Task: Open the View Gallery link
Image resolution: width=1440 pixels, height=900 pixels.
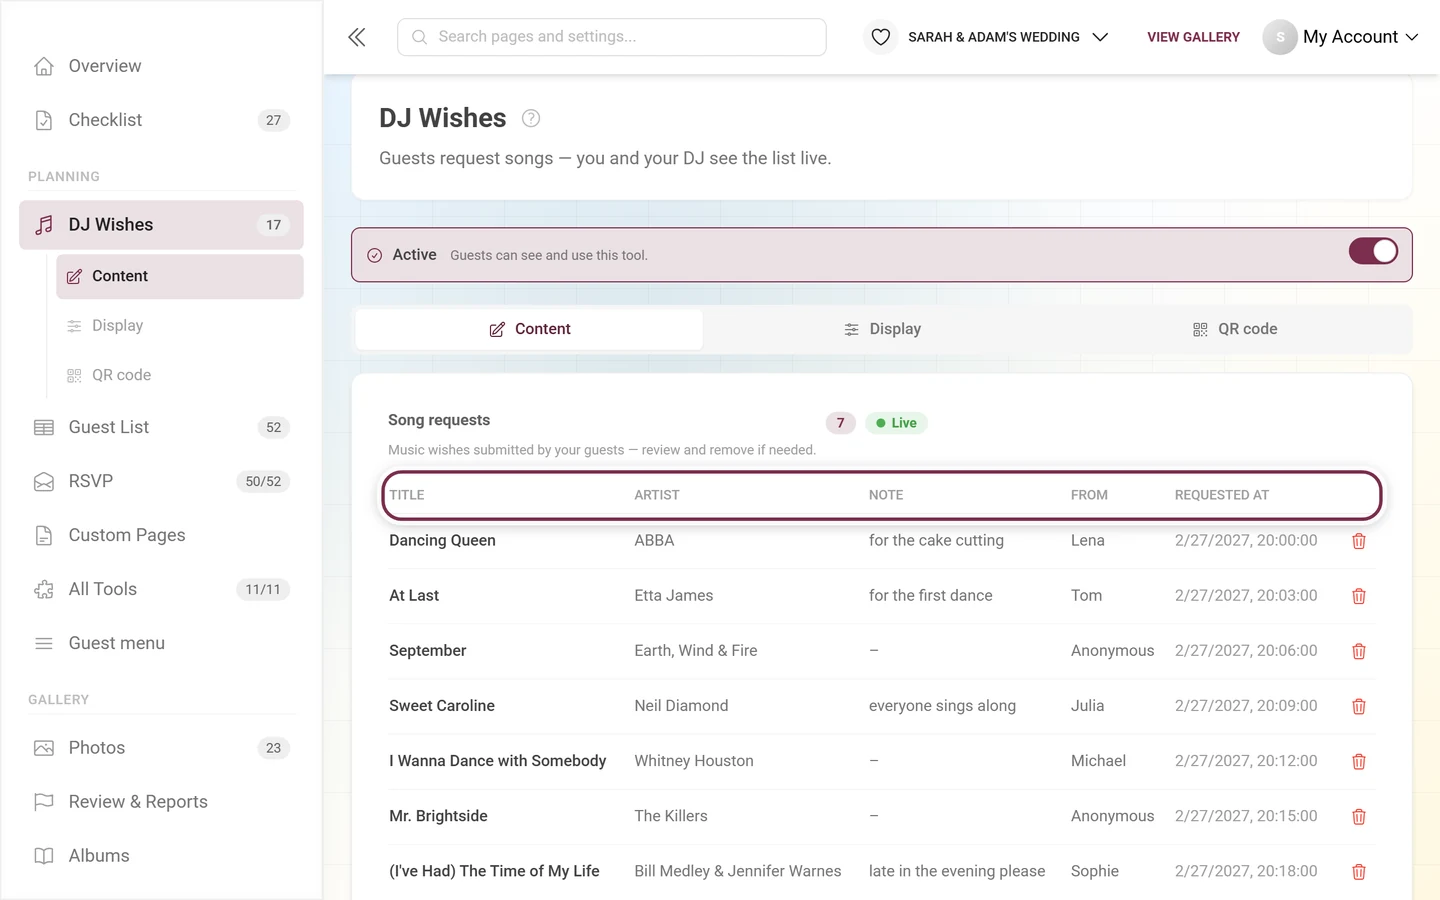Action: tap(1193, 37)
